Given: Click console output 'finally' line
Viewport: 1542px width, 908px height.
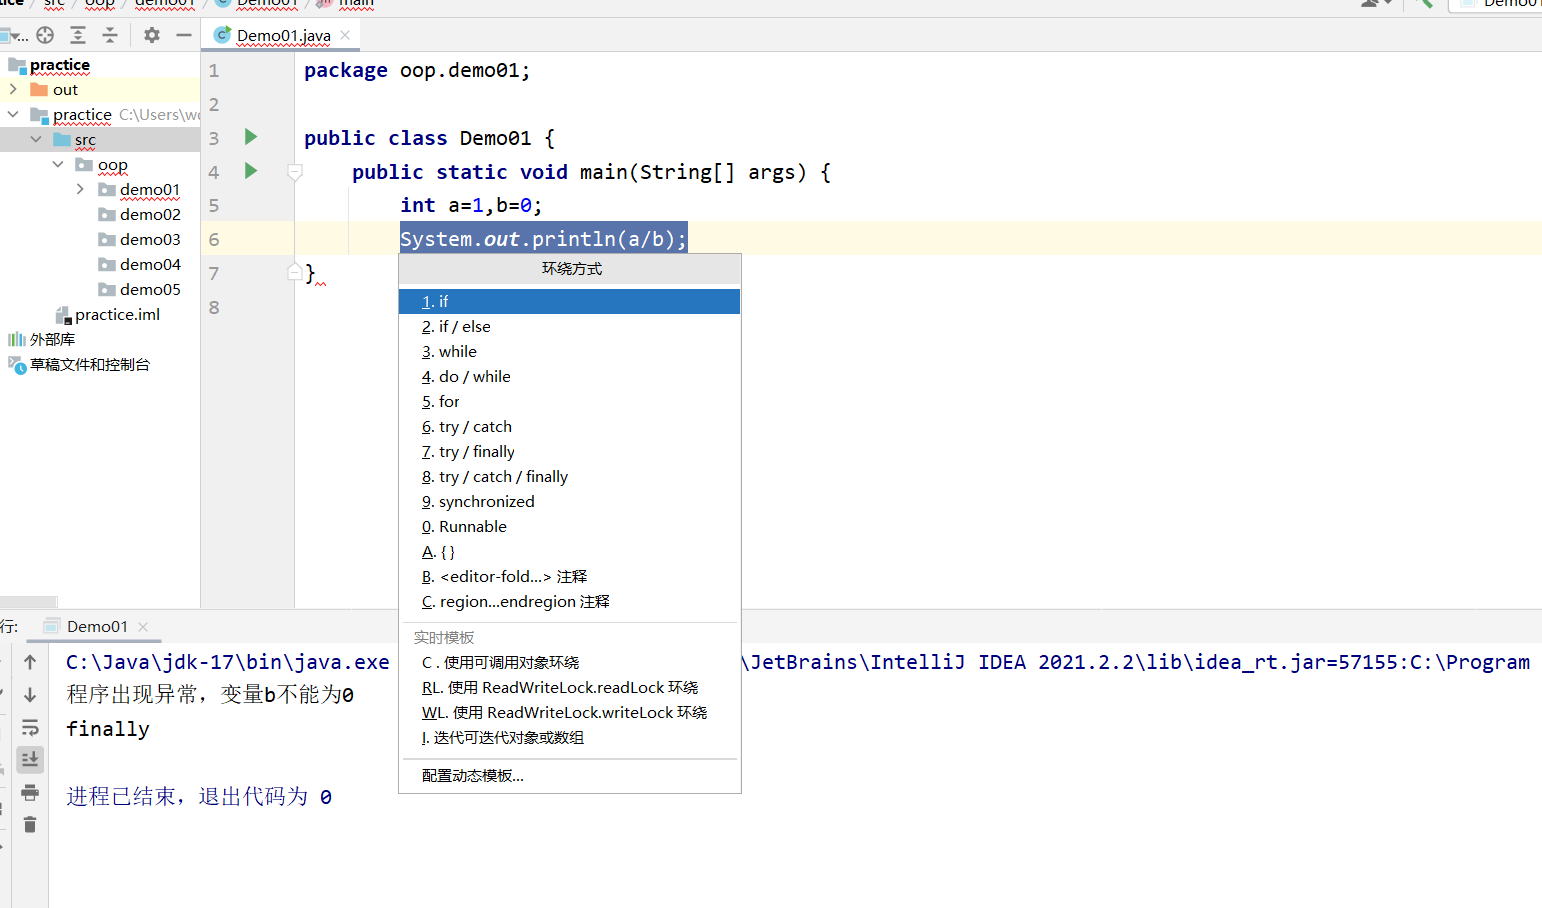Looking at the screenshot, I should [x=108, y=729].
